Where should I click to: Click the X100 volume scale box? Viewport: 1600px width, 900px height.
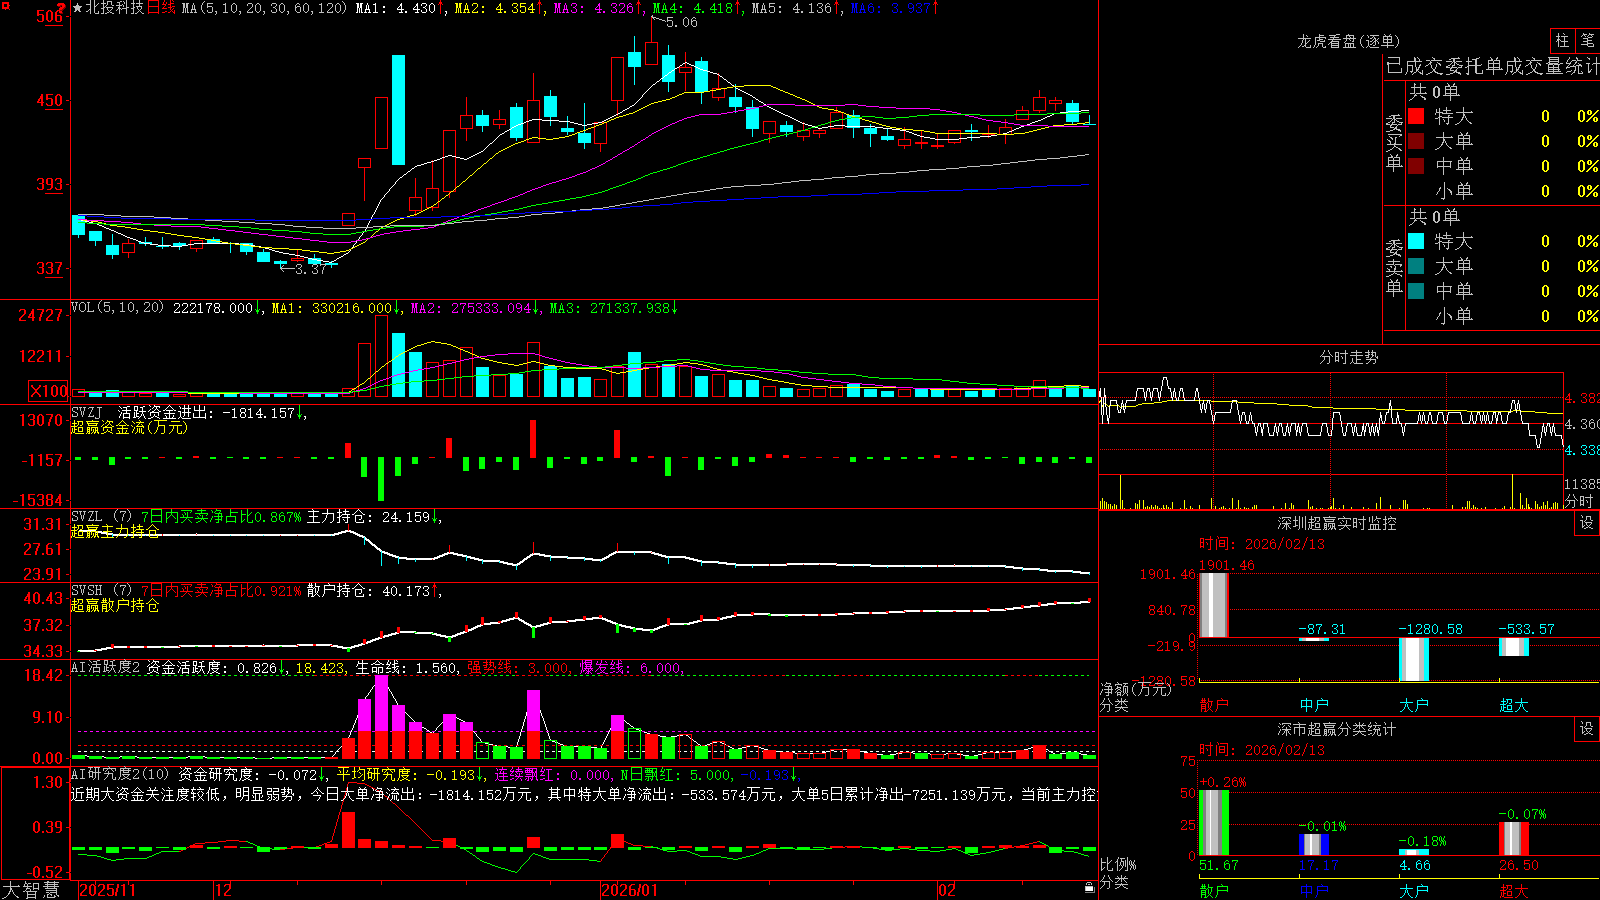pyautogui.click(x=48, y=392)
